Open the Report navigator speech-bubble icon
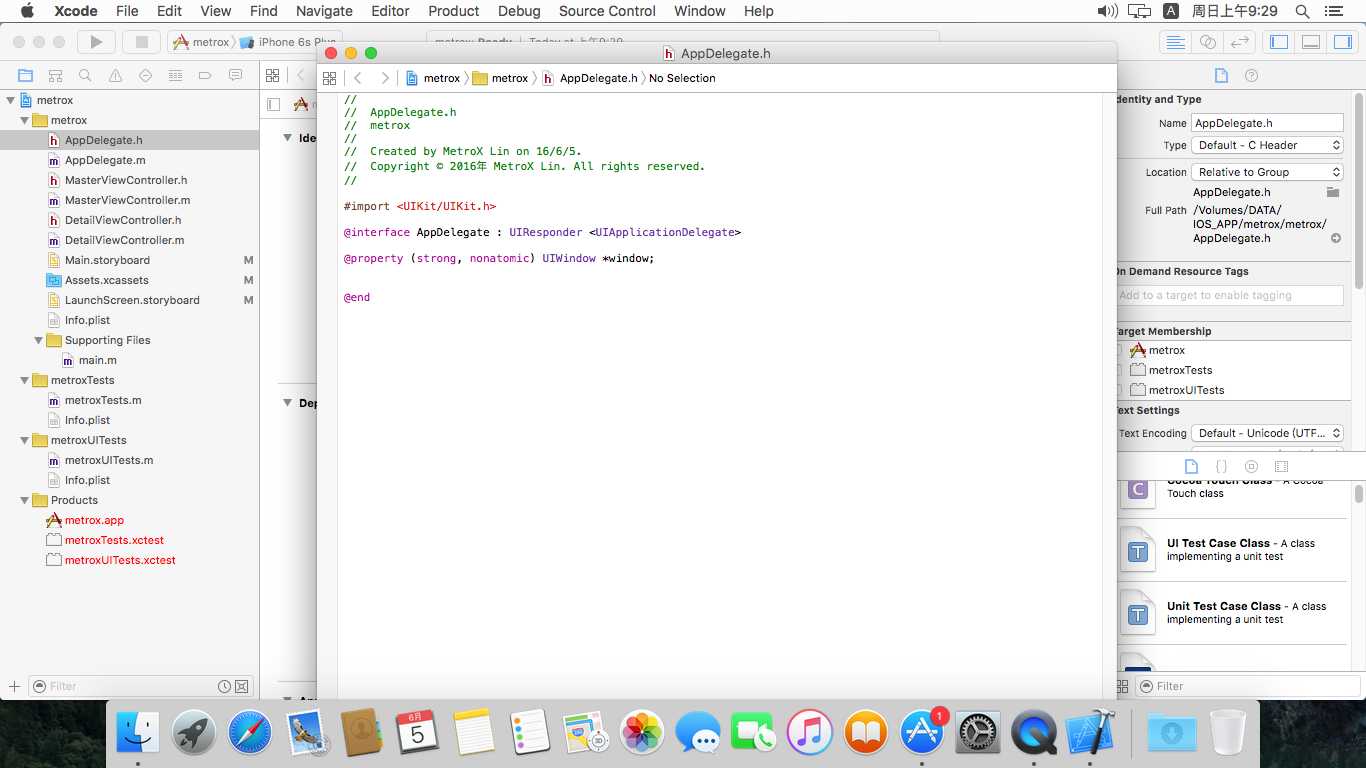Image resolution: width=1366 pixels, height=768 pixels. [x=235, y=75]
